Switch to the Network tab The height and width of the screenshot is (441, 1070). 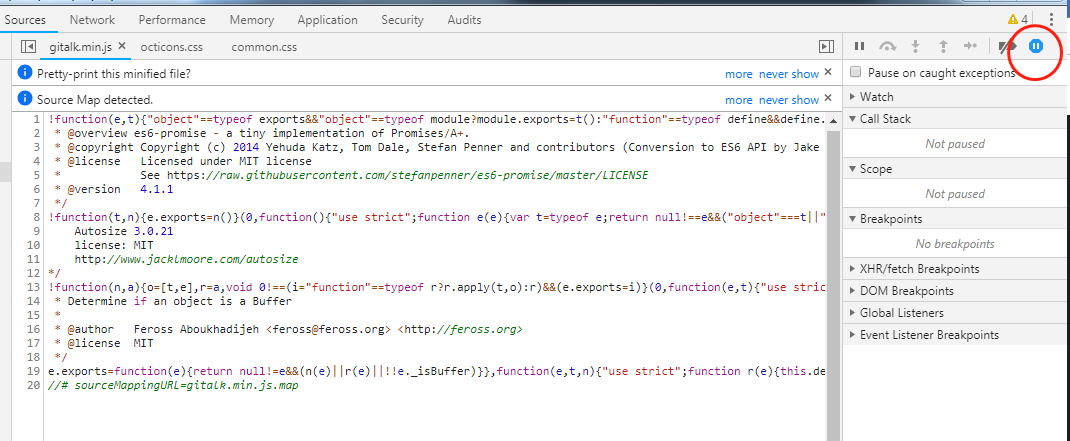point(91,20)
